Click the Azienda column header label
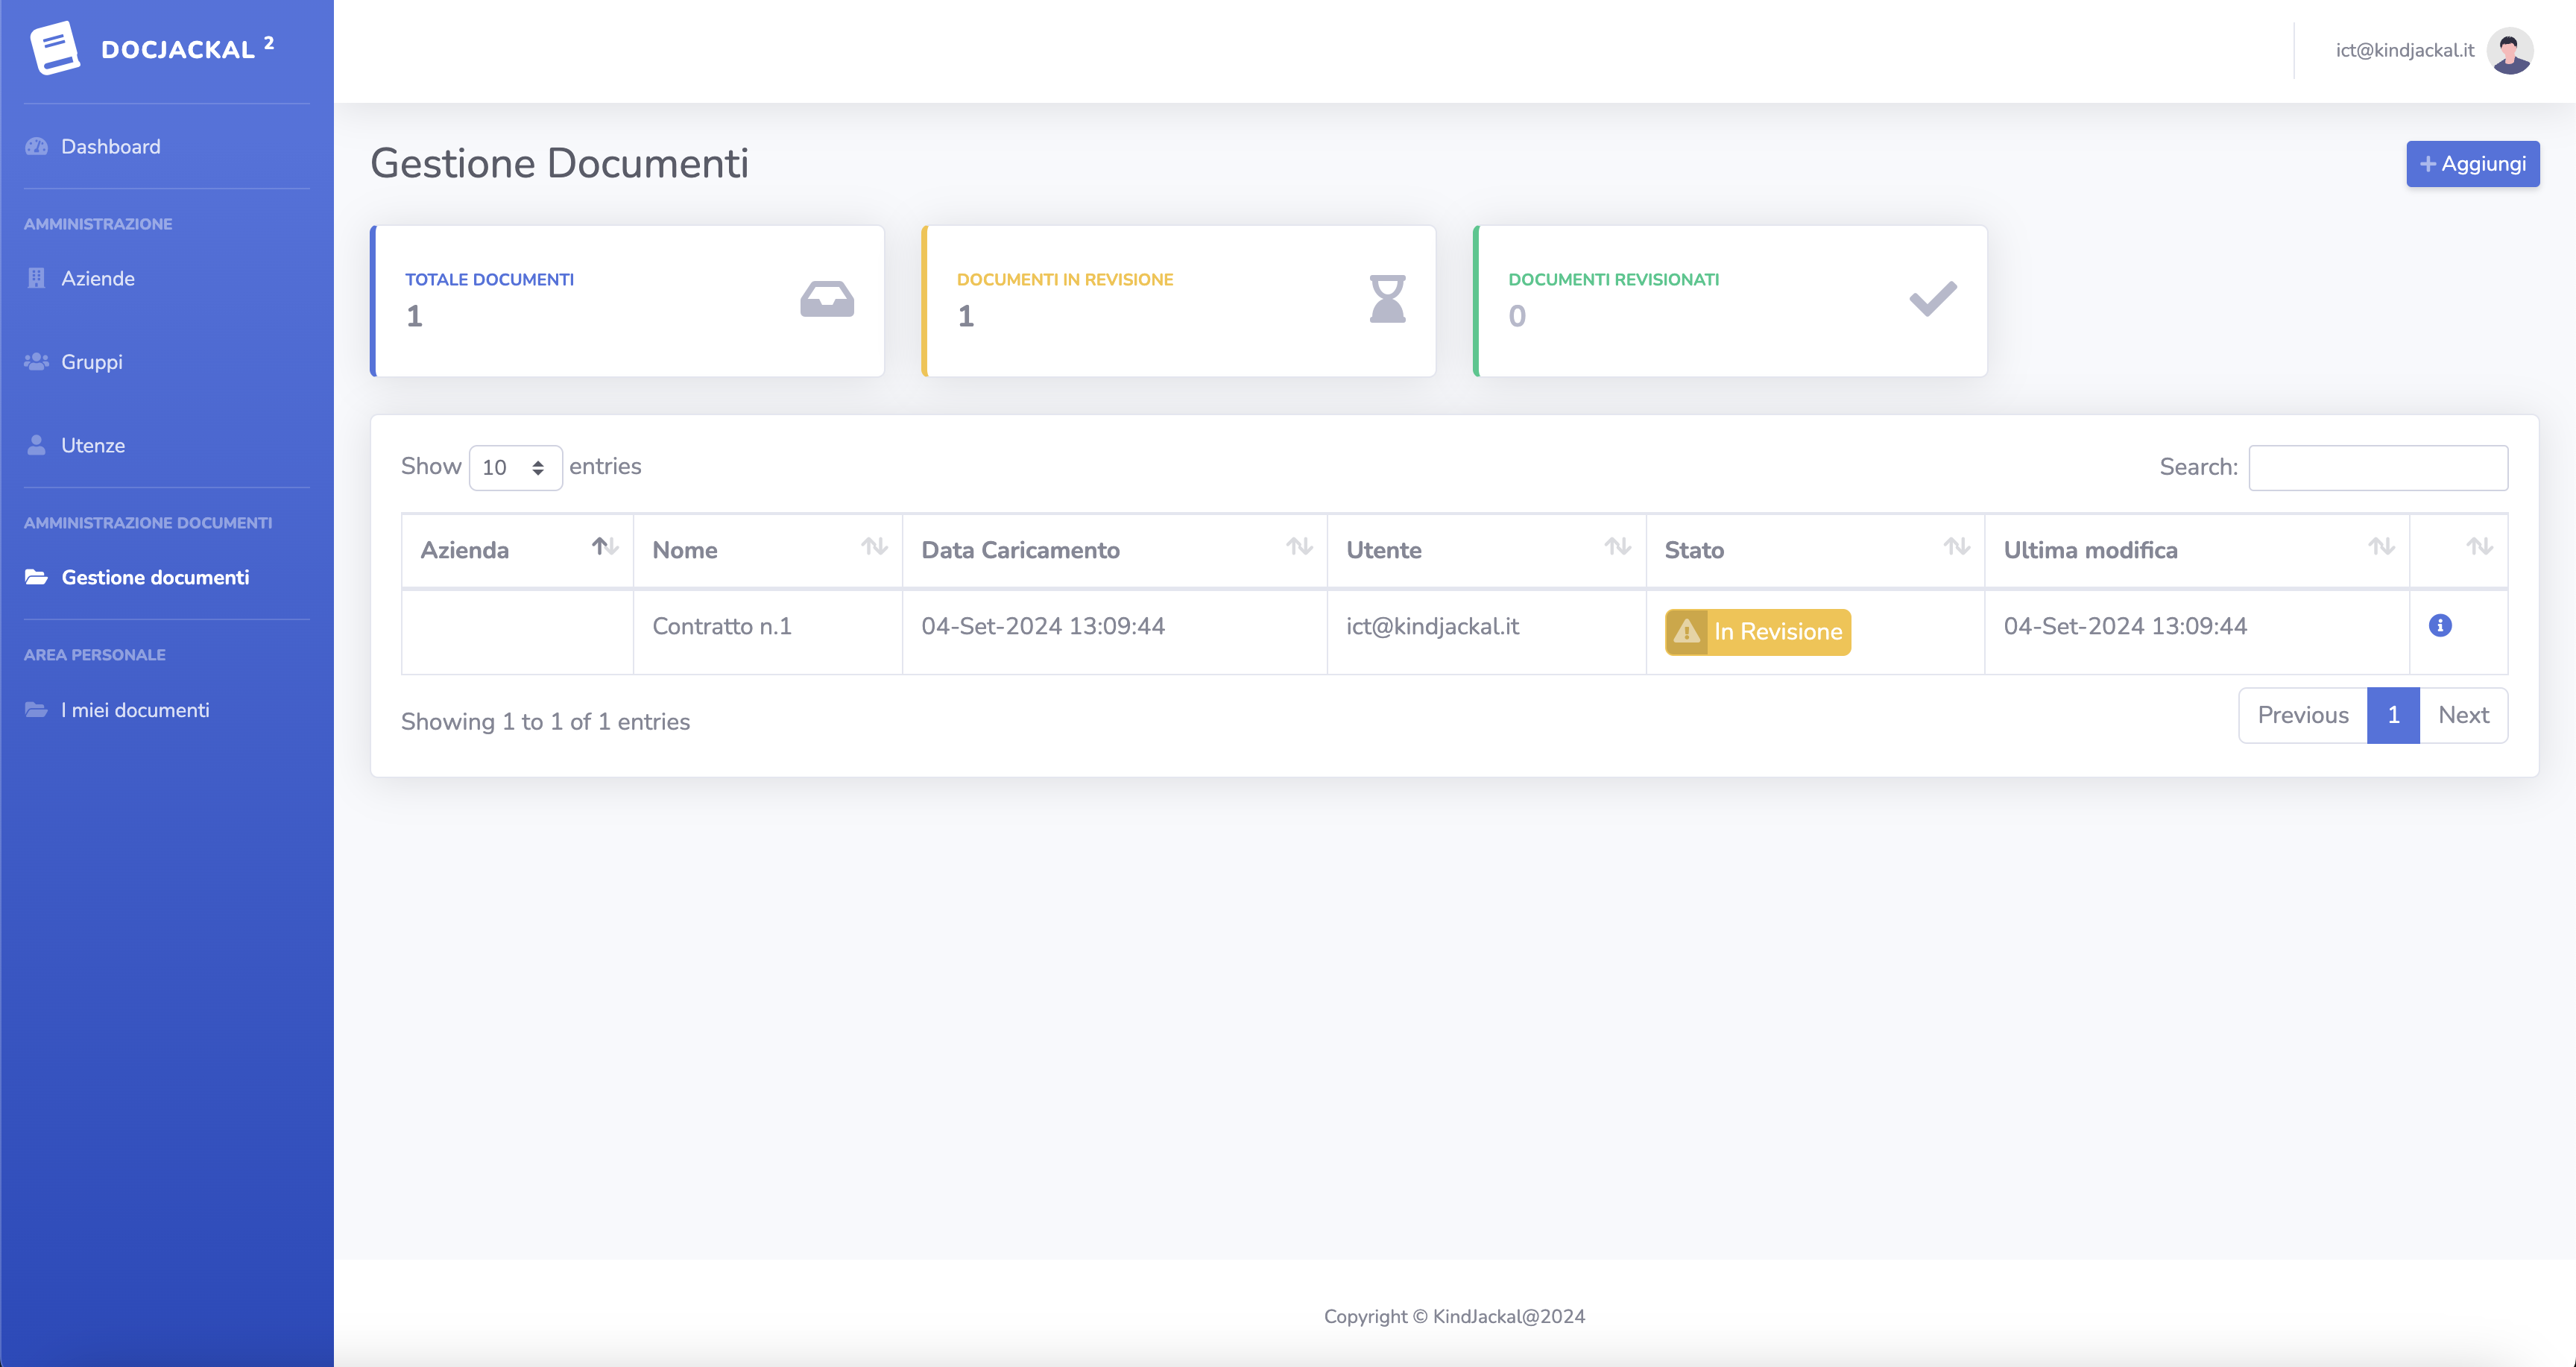Screen dimensions: 2576x1367 pyautogui.click(x=464, y=550)
